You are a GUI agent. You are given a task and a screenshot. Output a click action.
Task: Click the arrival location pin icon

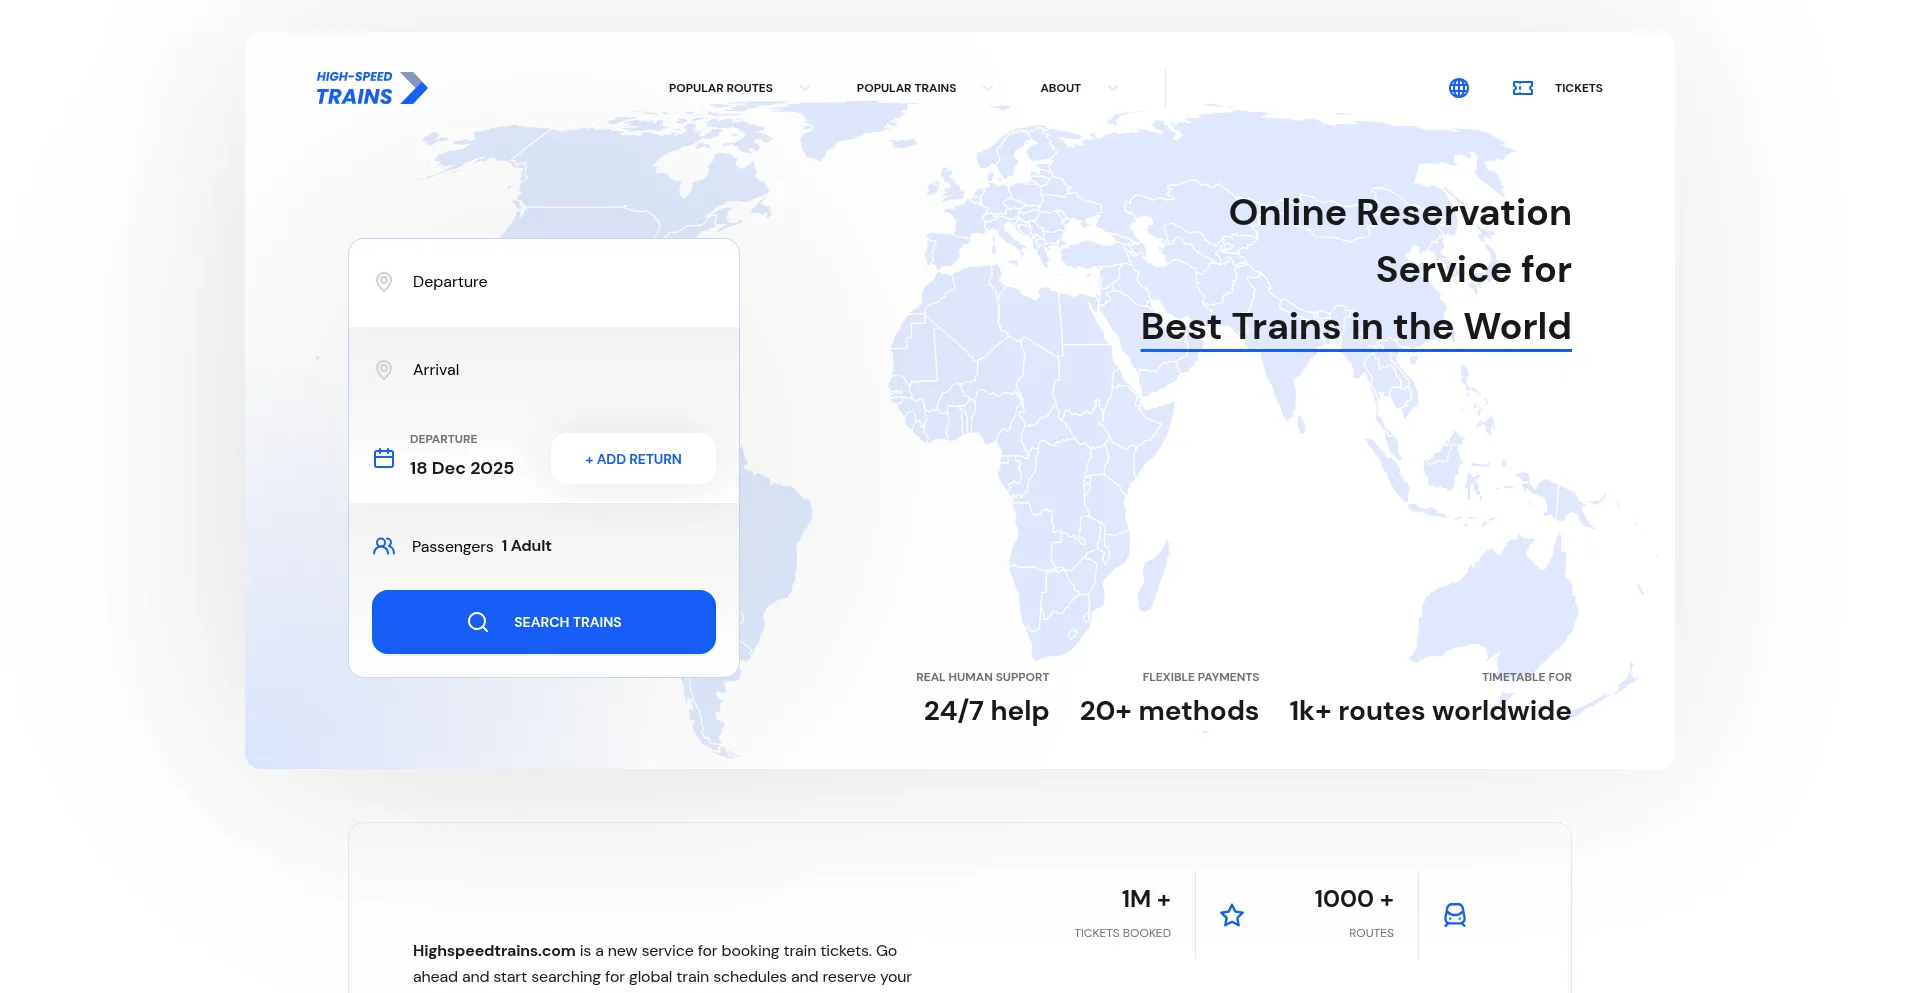384,370
